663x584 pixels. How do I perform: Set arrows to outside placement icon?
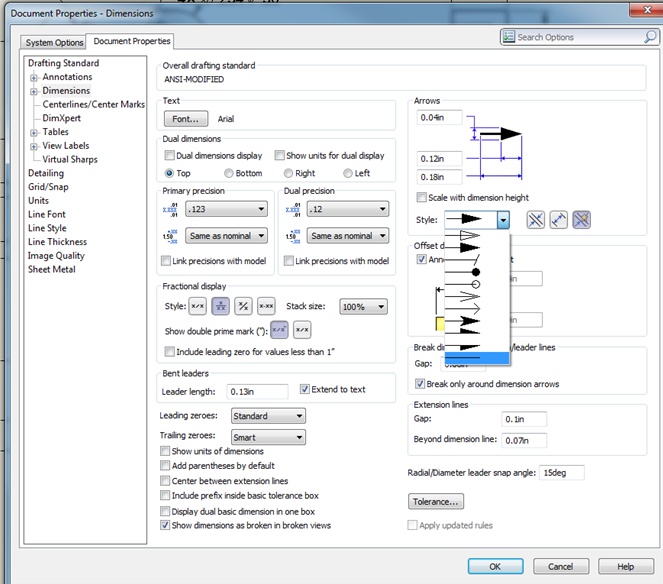pyautogui.click(x=536, y=220)
